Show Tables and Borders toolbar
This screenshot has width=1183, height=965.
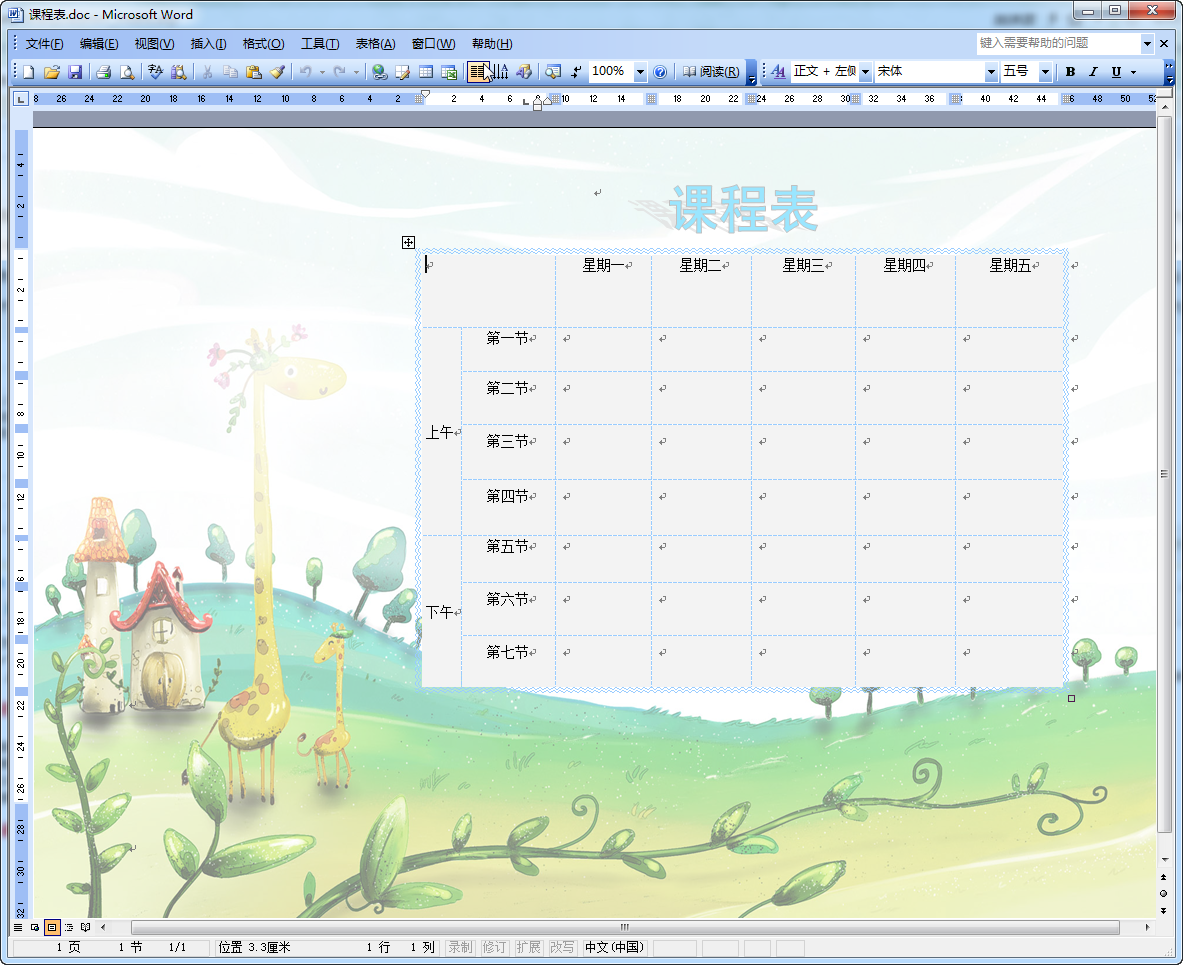click(403, 72)
